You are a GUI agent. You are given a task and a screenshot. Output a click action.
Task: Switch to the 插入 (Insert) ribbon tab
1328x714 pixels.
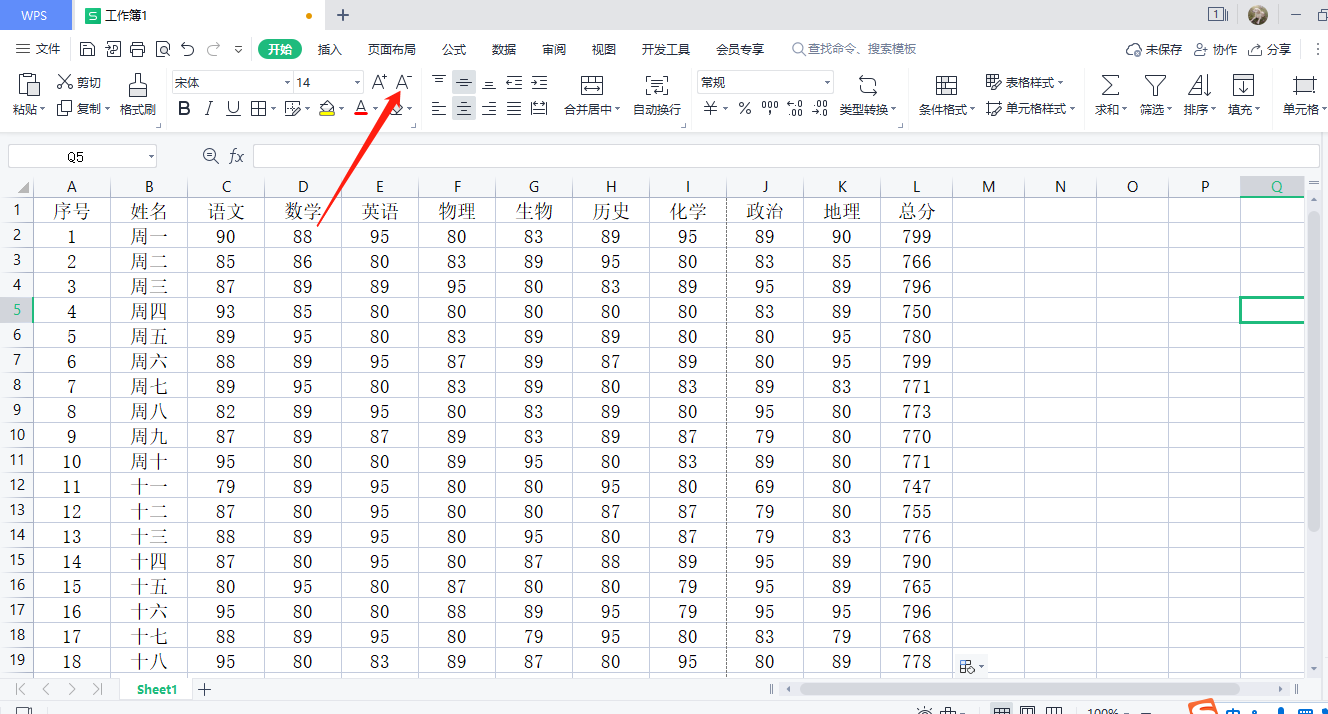(x=330, y=49)
